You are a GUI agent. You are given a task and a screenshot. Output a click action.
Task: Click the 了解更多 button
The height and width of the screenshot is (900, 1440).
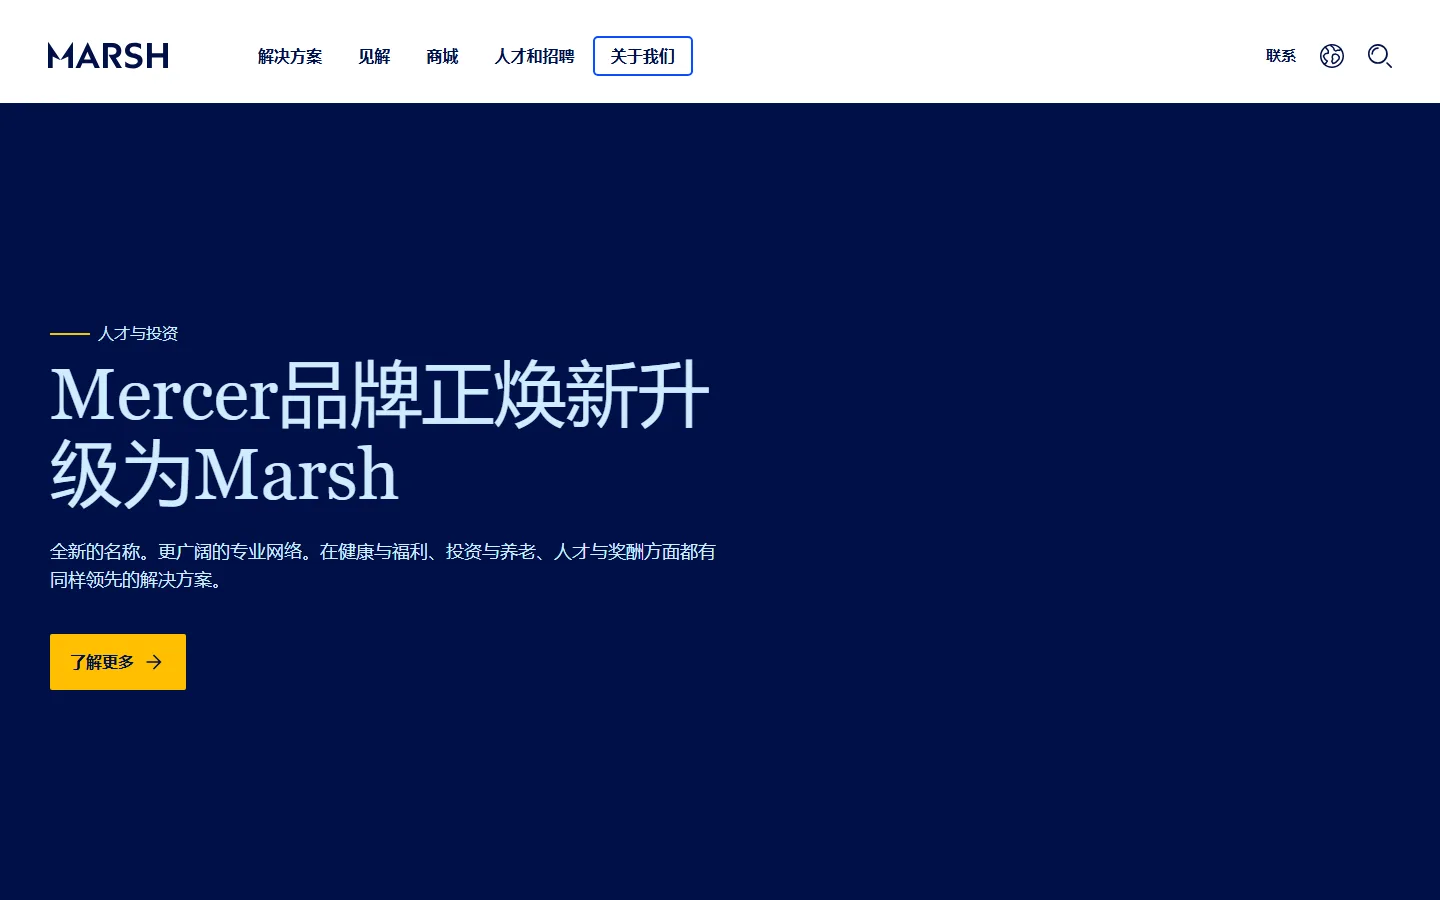[118, 662]
